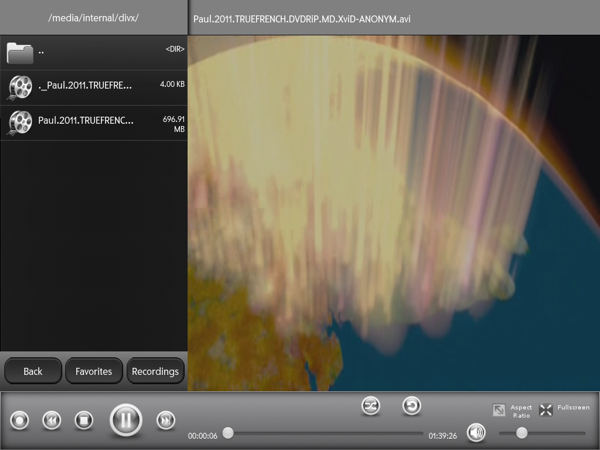
Task: Click the total duration 01:39:26
Action: (x=443, y=436)
